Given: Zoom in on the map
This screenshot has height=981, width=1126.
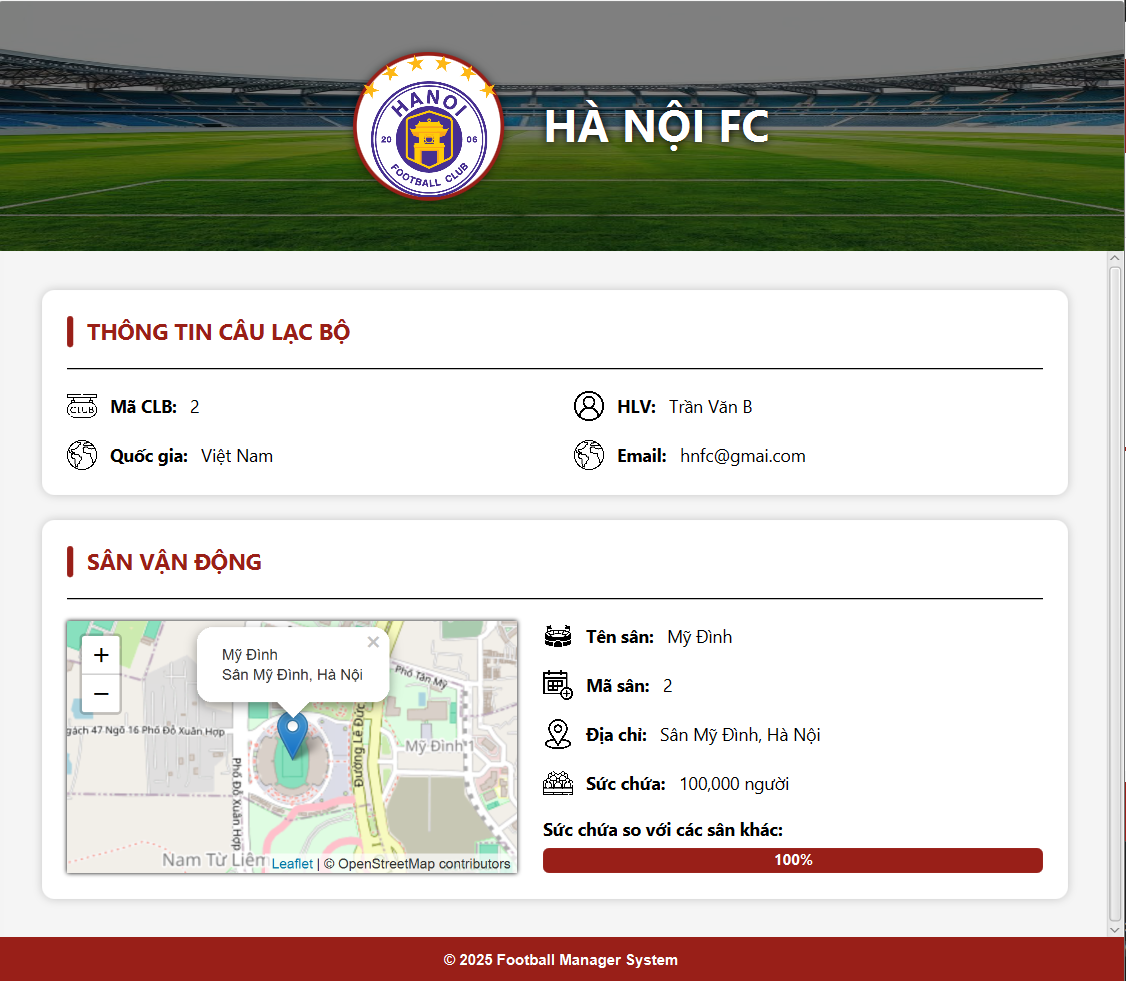Looking at the screenshot, I should 101,656.
